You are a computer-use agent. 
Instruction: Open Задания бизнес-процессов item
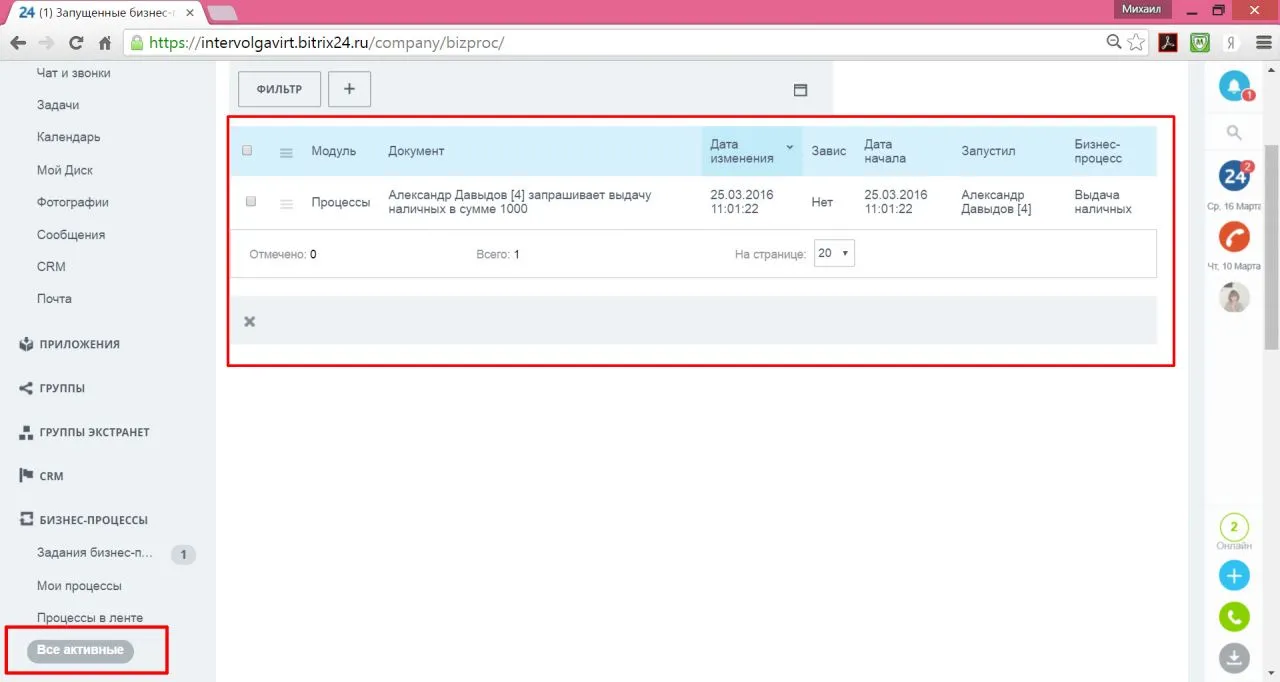click(x=95, y=553)
